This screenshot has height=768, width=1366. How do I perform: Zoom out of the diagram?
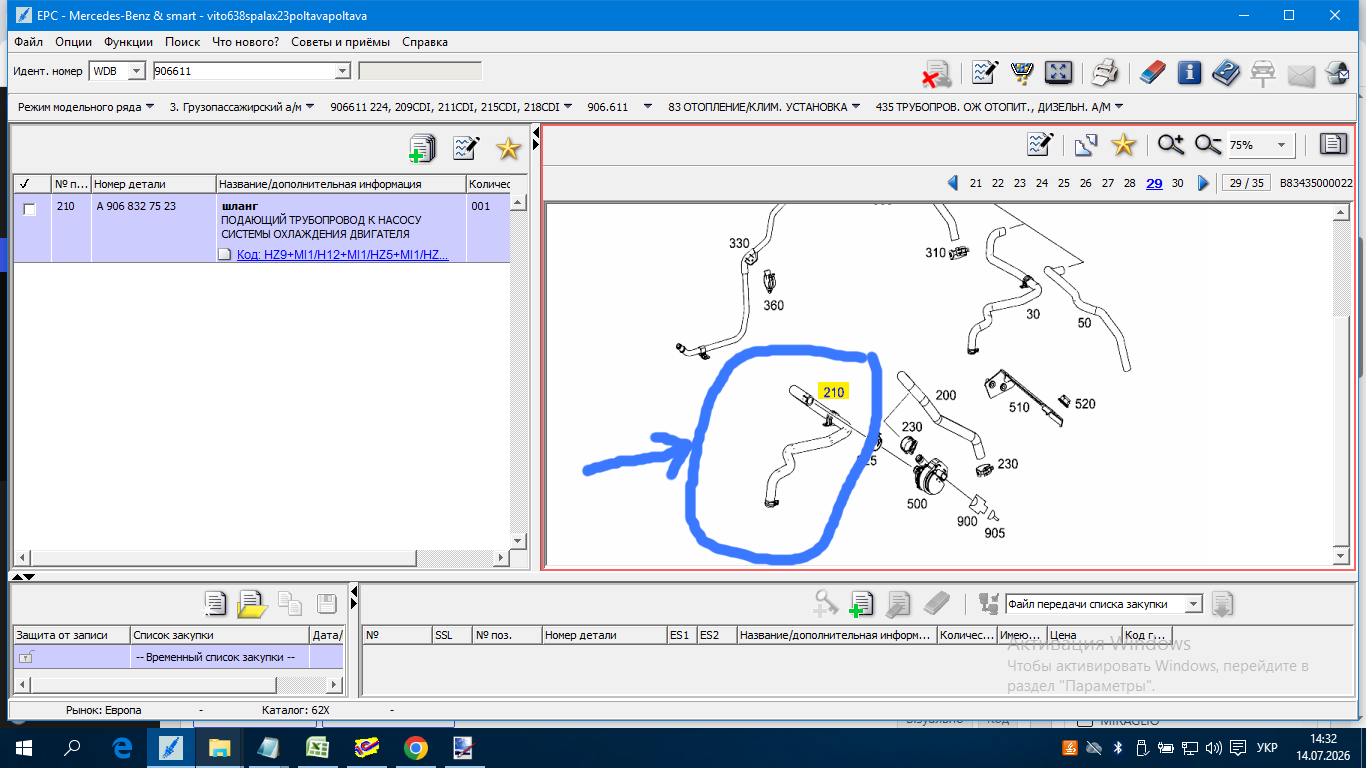1208,145
